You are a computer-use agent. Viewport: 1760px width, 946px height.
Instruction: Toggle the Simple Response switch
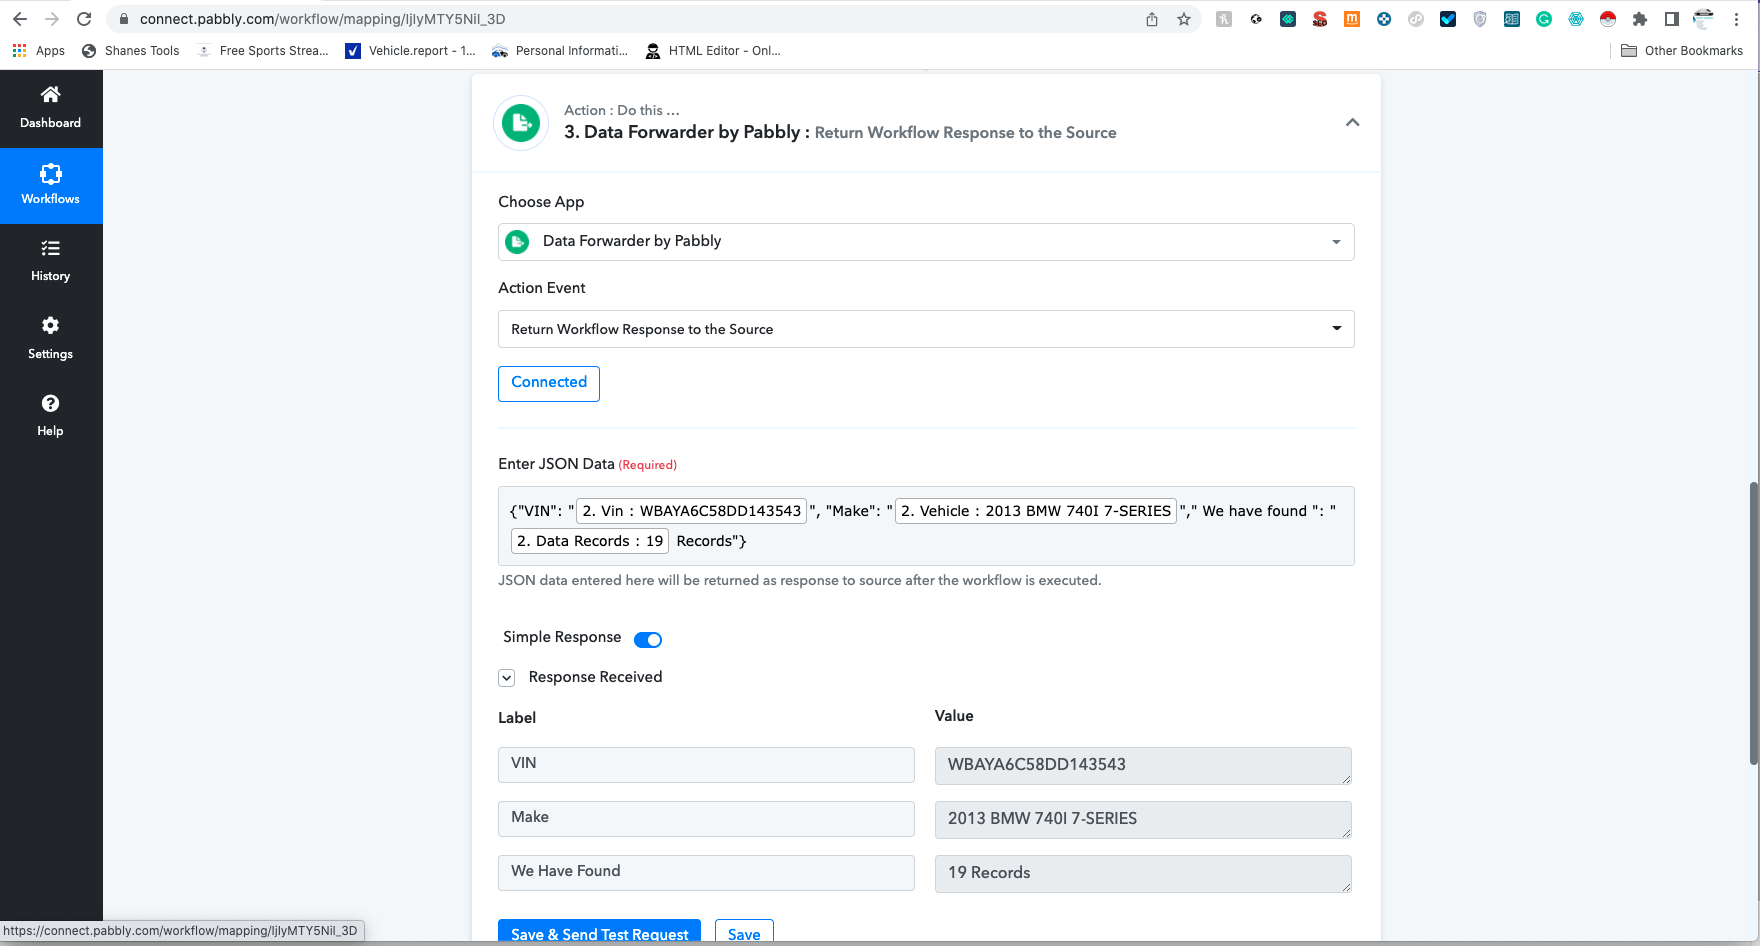click(648, 640)
